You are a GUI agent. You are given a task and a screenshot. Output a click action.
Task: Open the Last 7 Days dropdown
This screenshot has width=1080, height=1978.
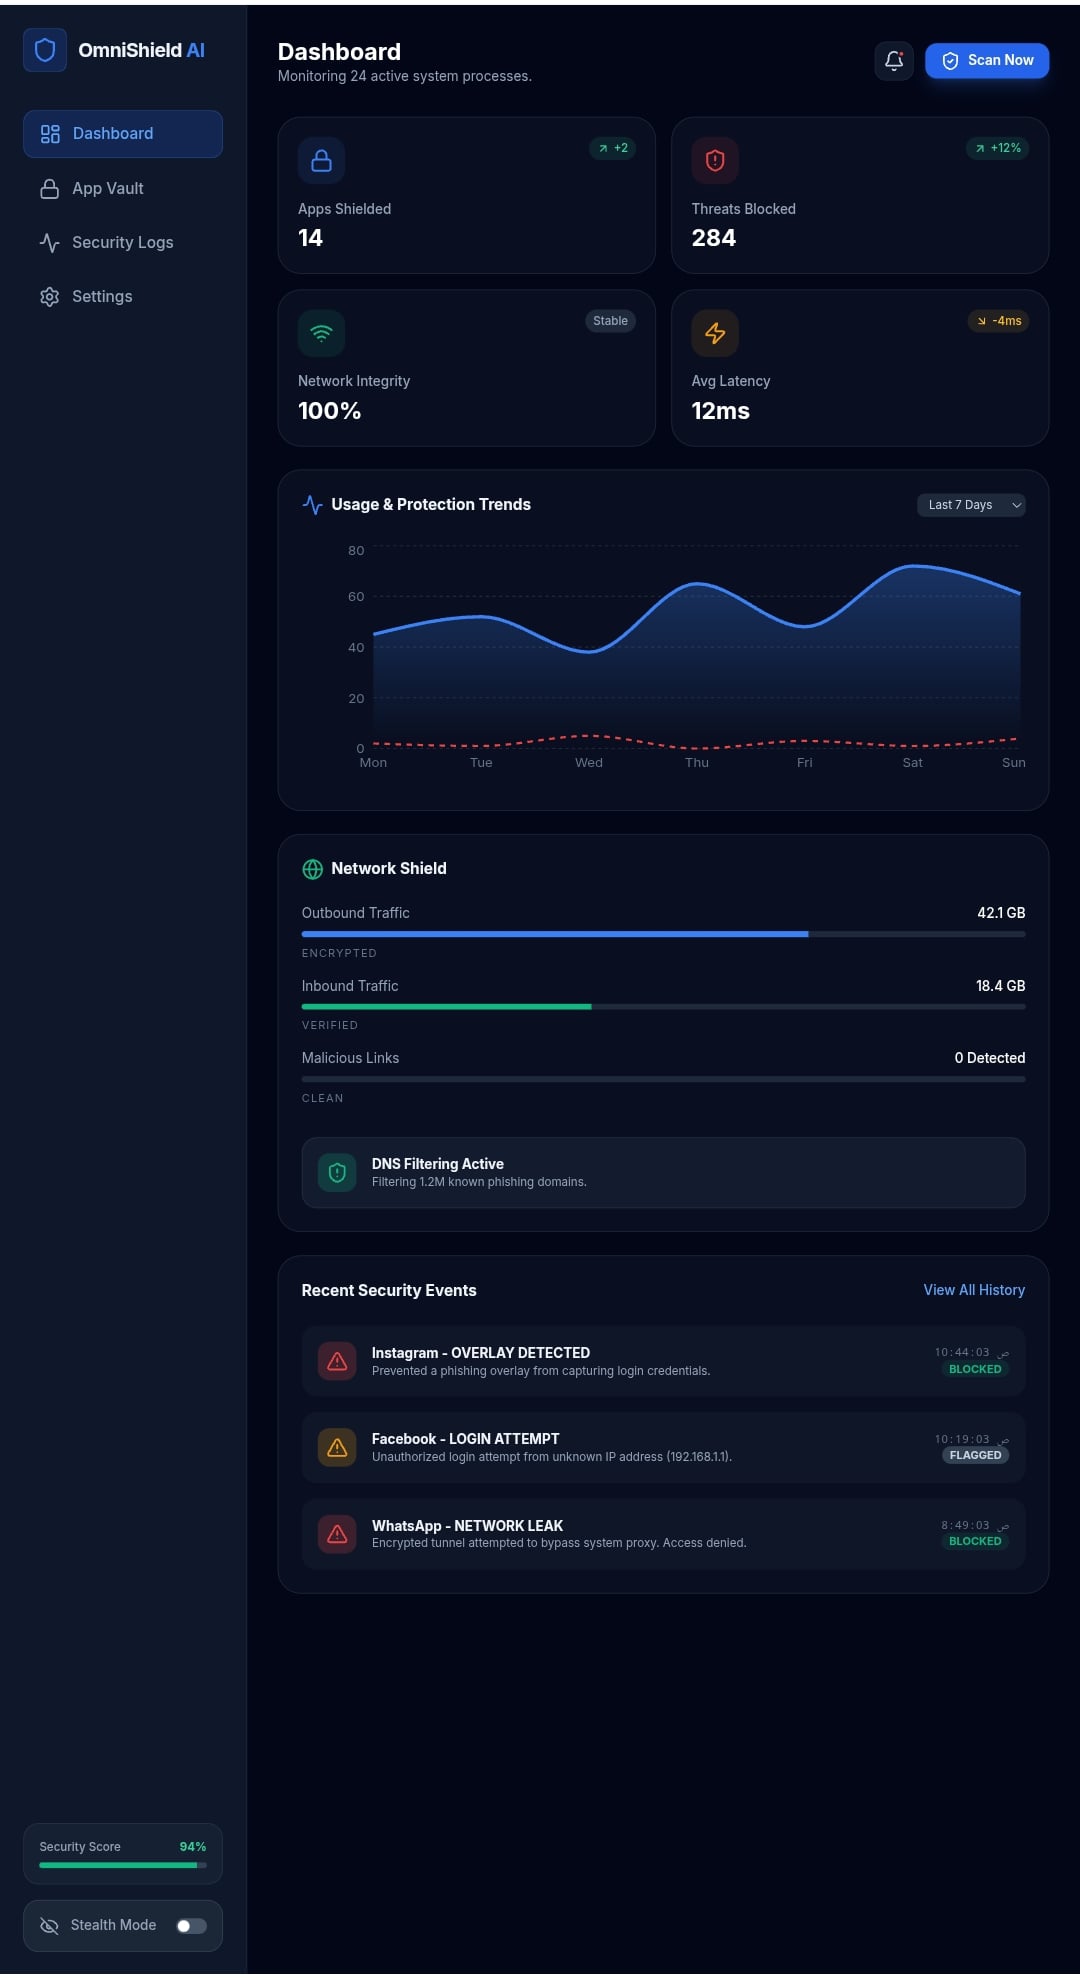(x=970, y=505)
